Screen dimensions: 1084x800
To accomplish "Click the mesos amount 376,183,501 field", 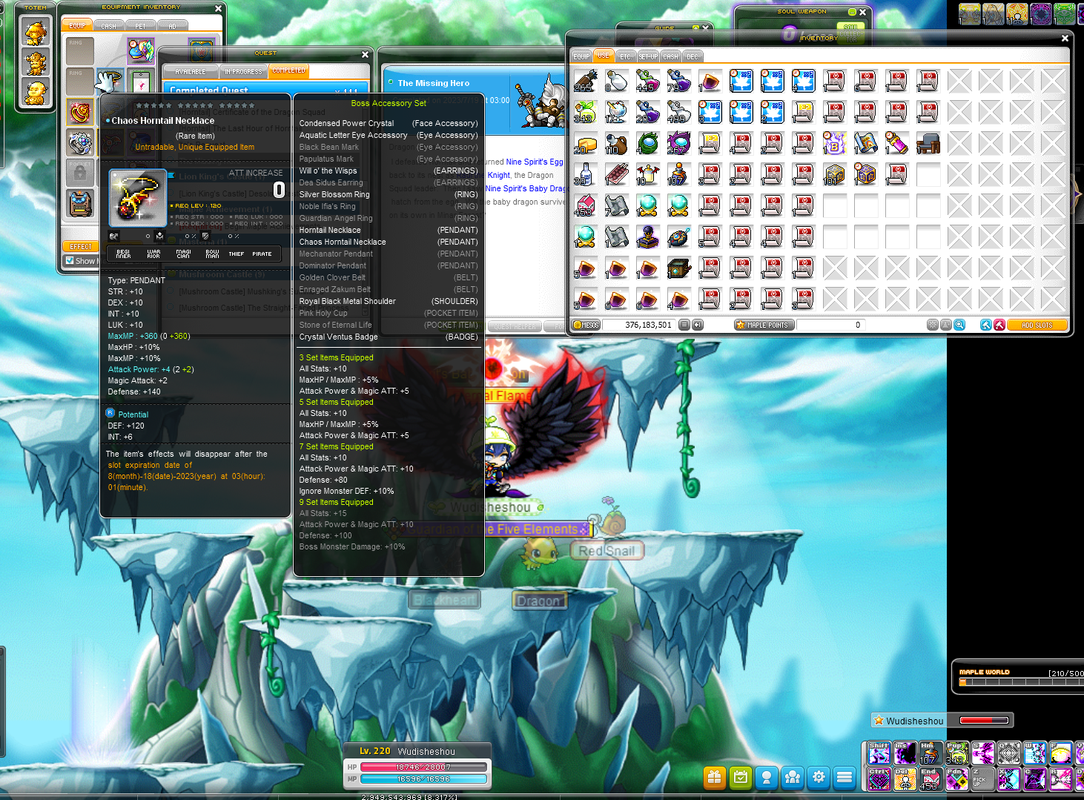I will tap(639, 325).
